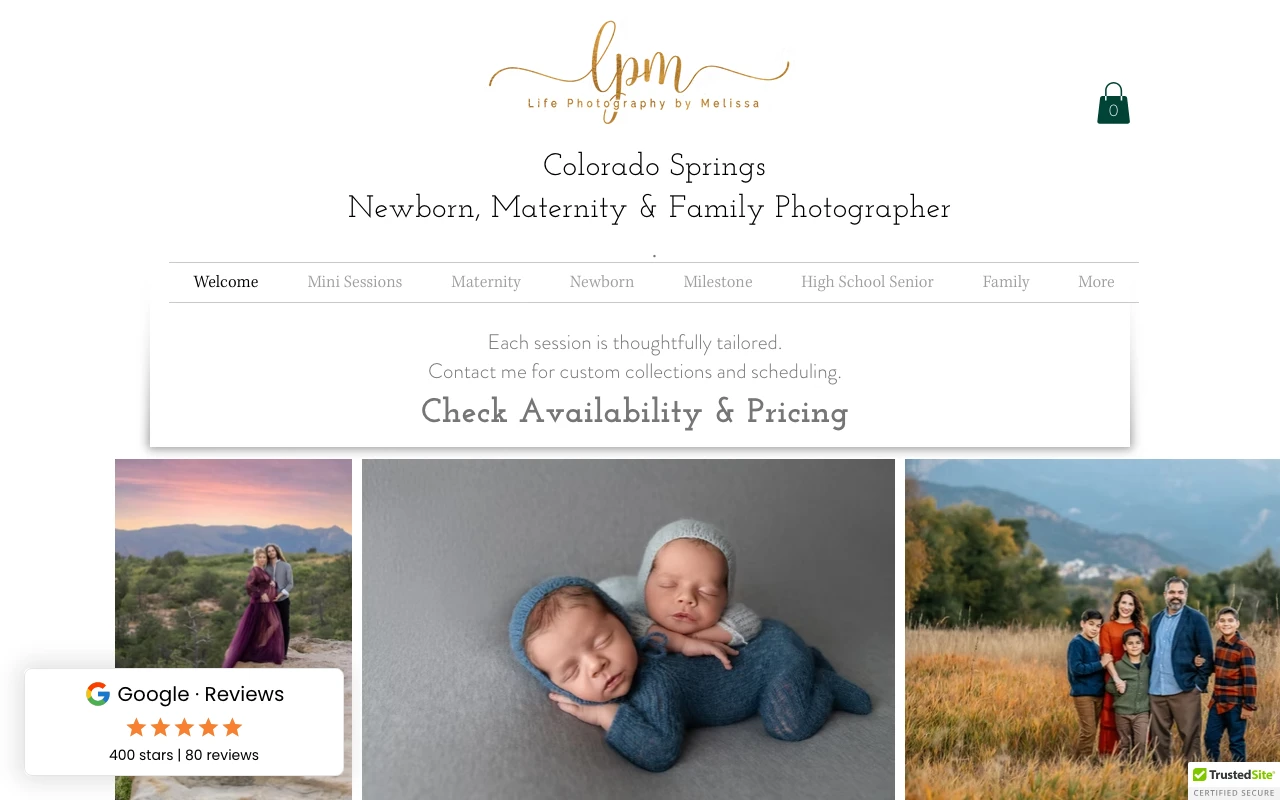Click Check Availability & Pricing link
1280x800 pixels.
pos(634,412)
